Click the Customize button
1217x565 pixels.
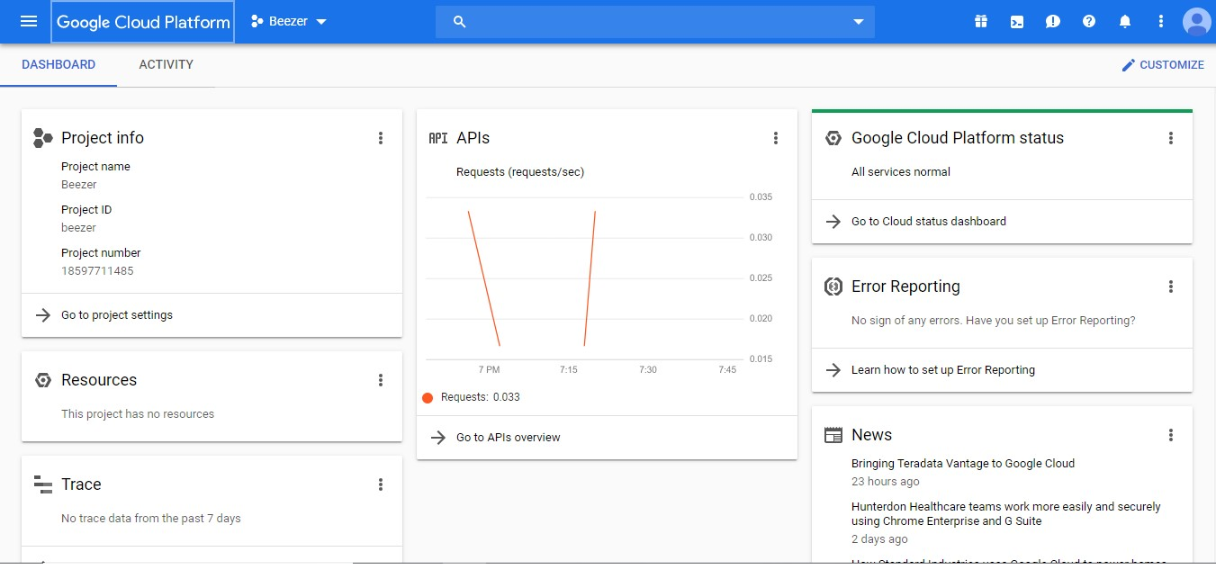point(1162,65)
